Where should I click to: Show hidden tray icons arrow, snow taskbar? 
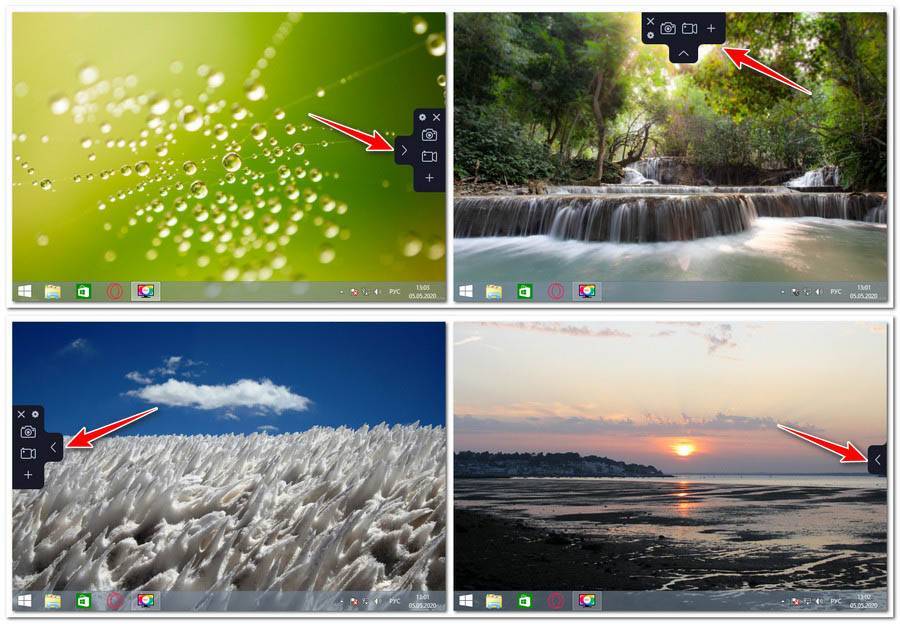[342, 602]
